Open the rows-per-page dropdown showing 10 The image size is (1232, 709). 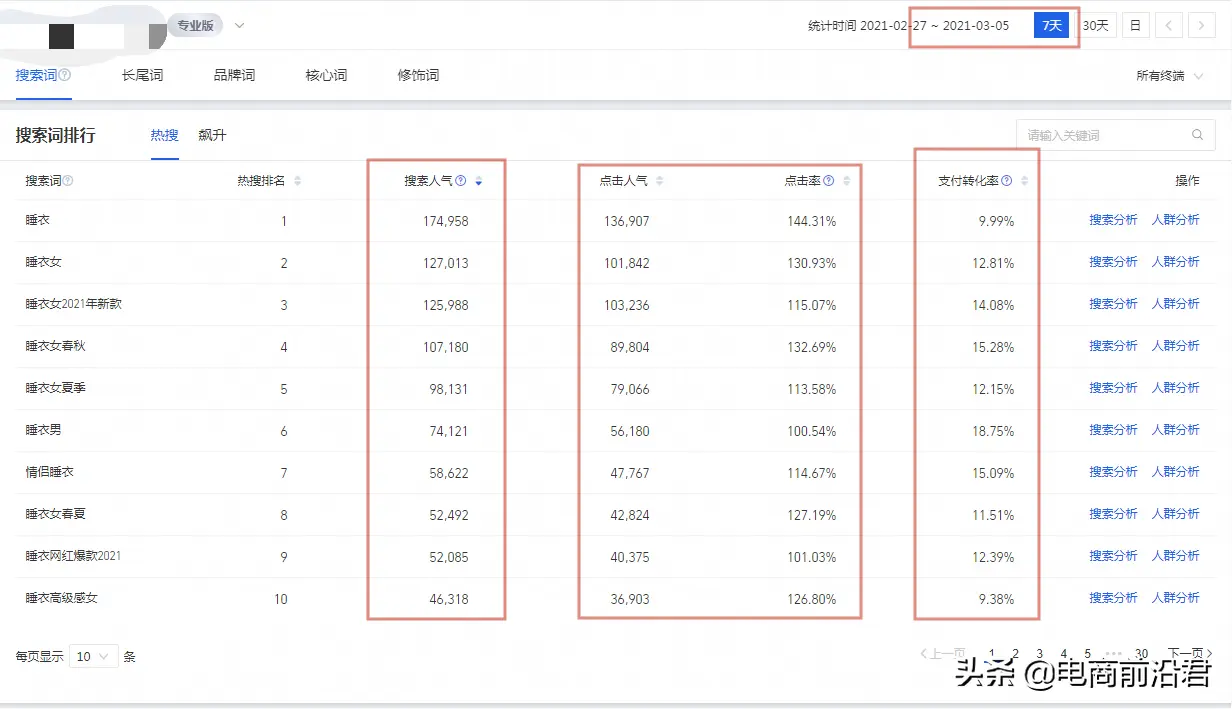click(93, 657)
